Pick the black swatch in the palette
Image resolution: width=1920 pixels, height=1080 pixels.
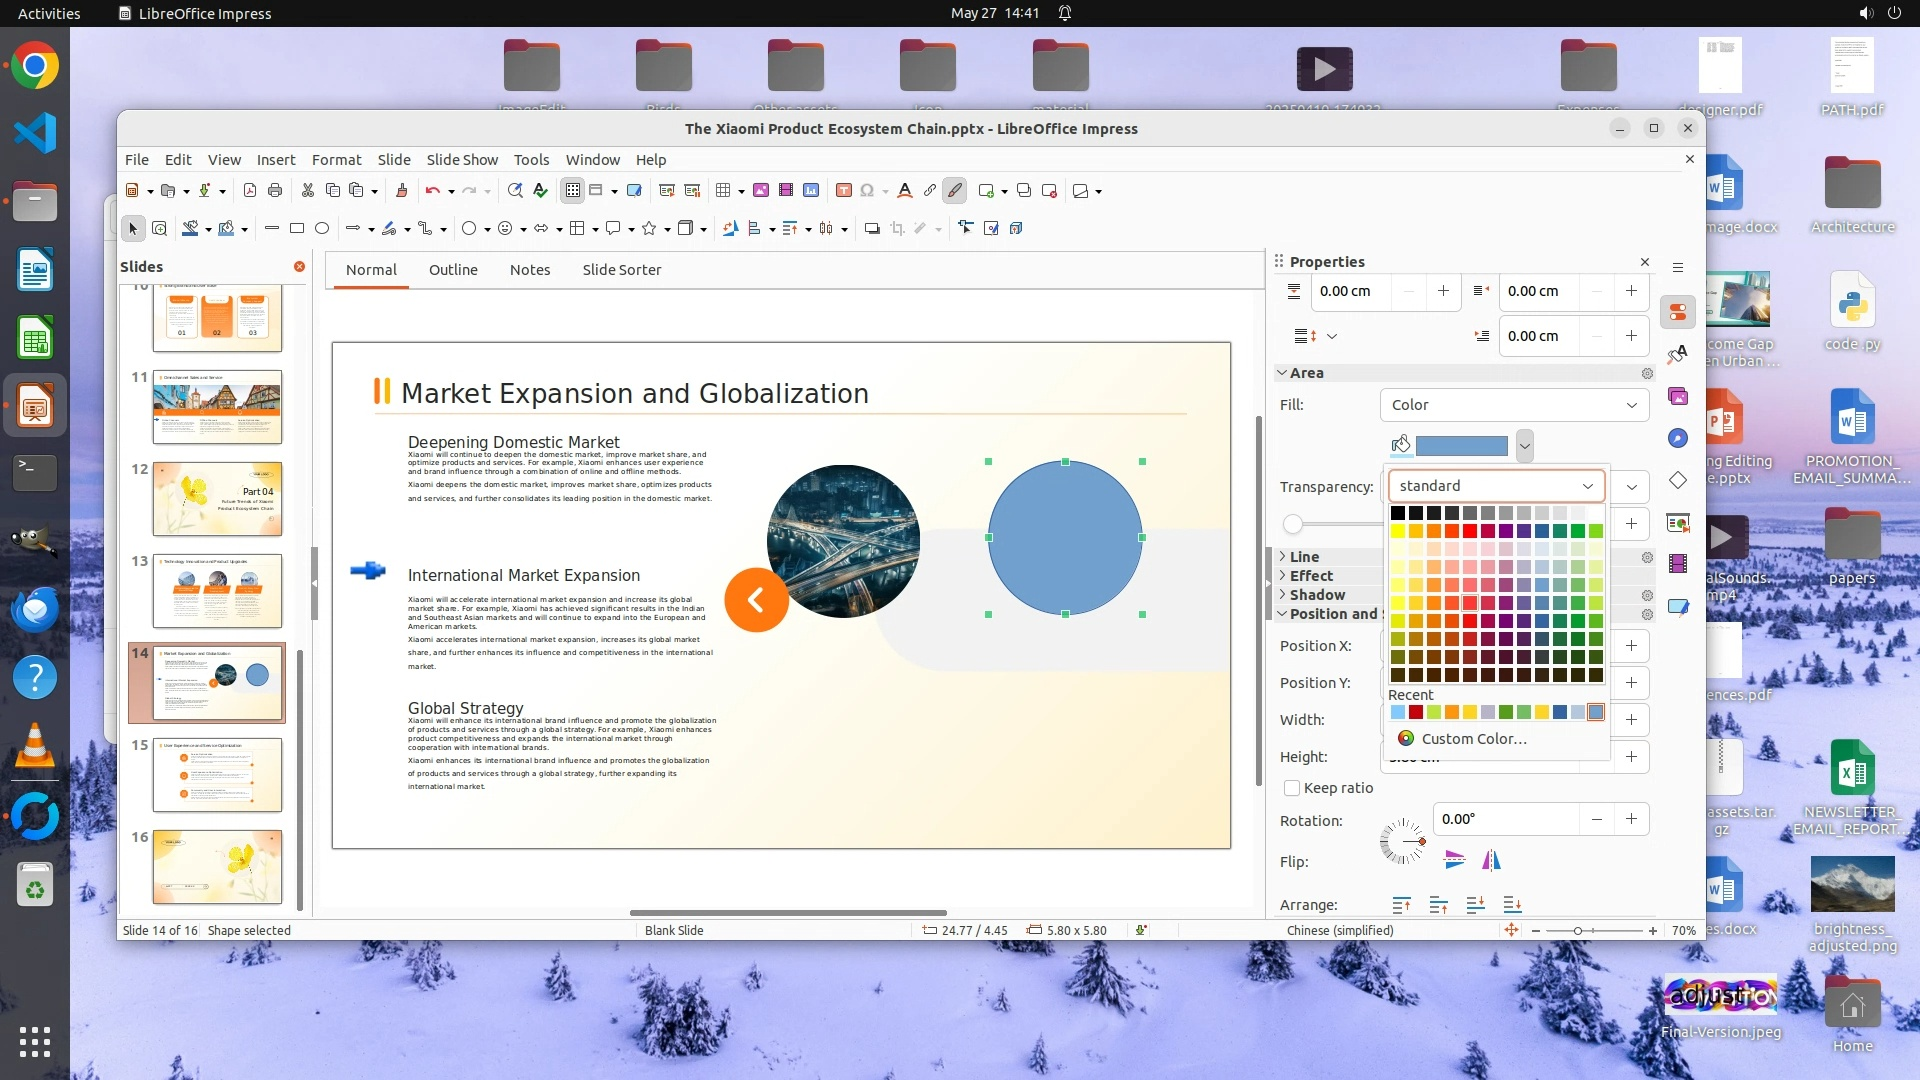click(1397, 513)
